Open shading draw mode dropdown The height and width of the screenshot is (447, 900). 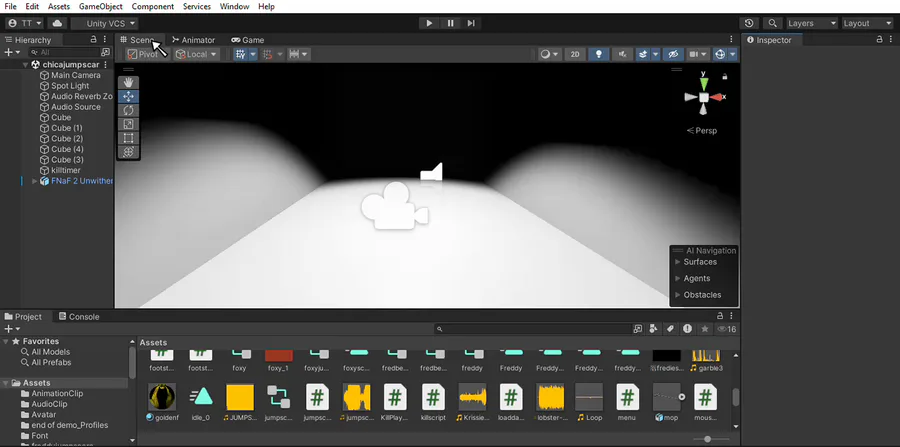coord(549,54)
